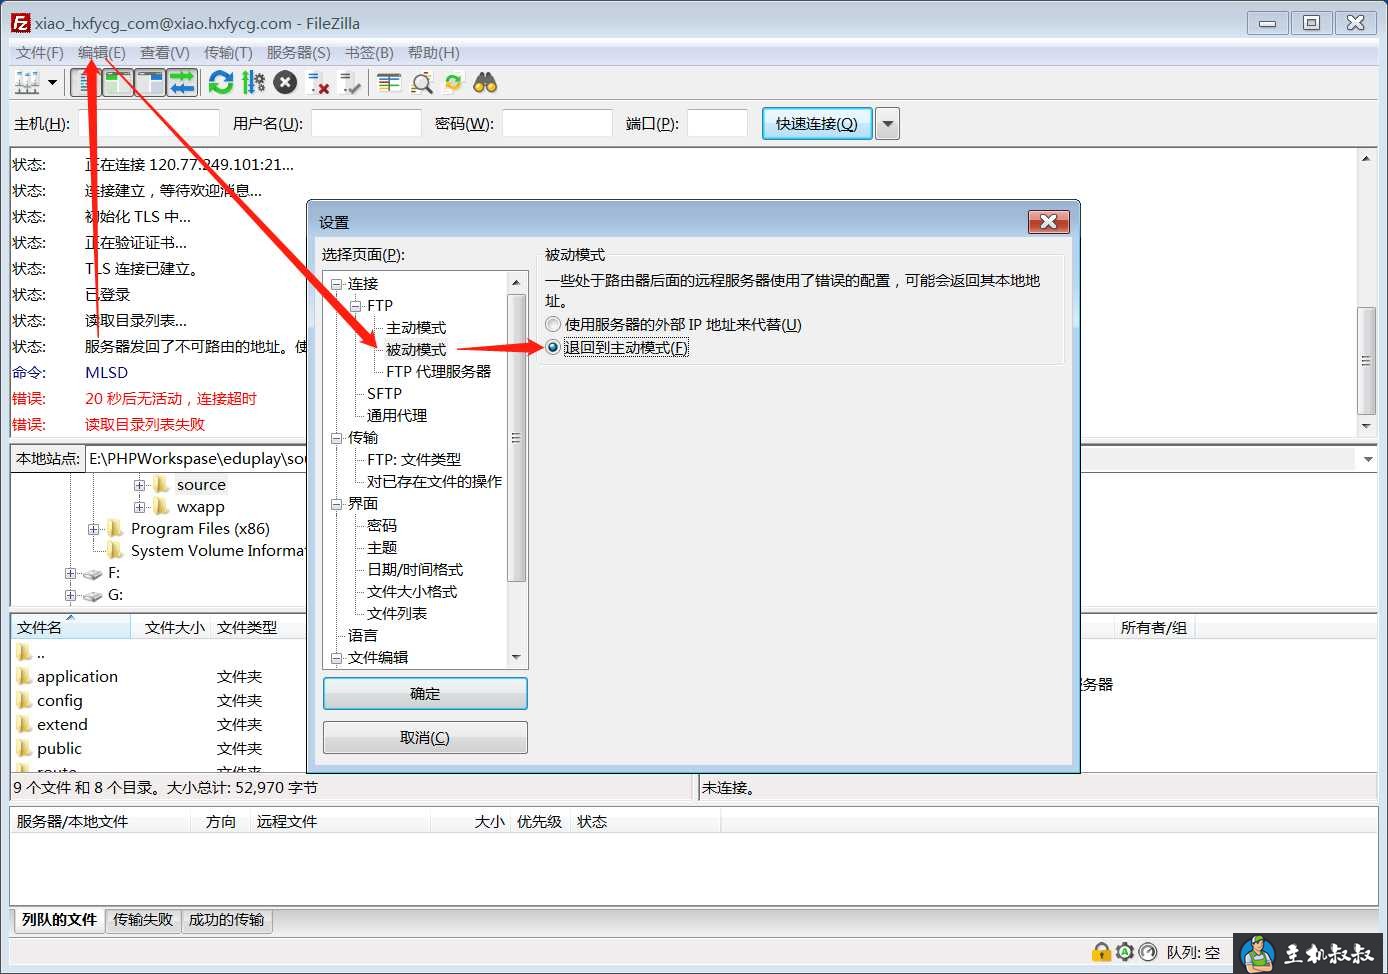The height and width of the screenshot is (974, 1388).
Task: Expand the wxapp folder in local tree
Action: point(140,507)
